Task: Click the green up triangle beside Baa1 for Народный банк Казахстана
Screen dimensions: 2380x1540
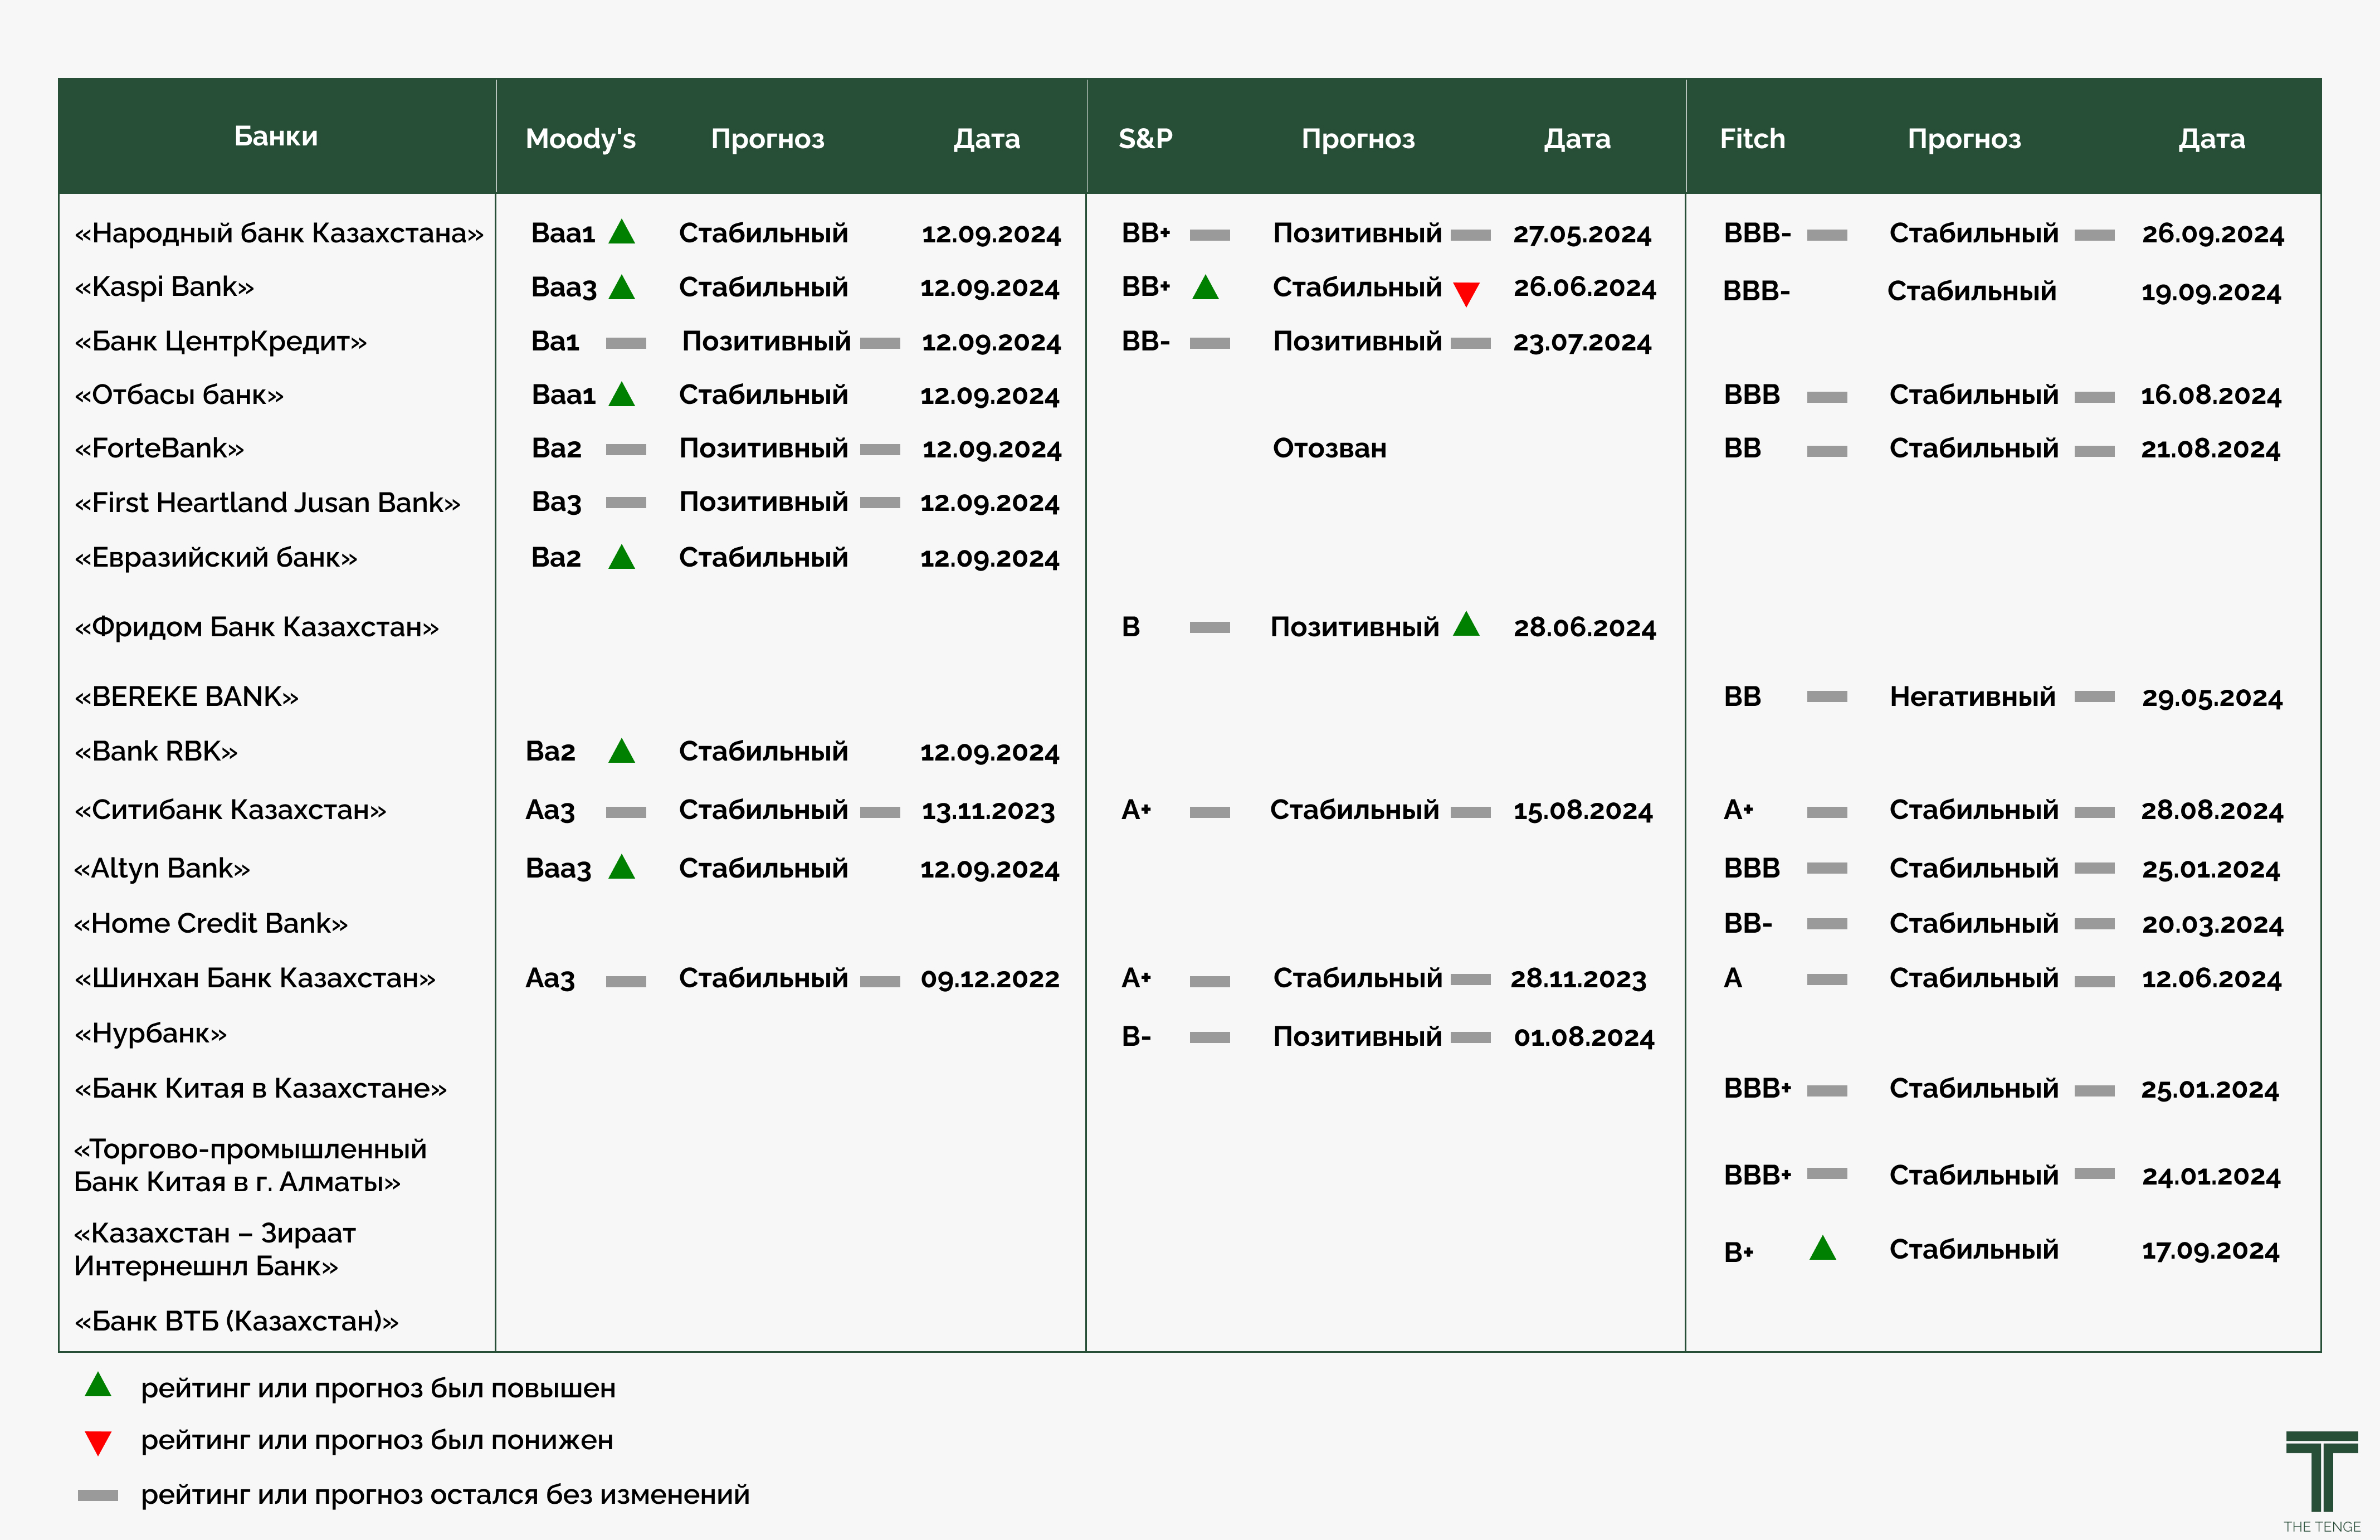Action: (x=622, y=232)
